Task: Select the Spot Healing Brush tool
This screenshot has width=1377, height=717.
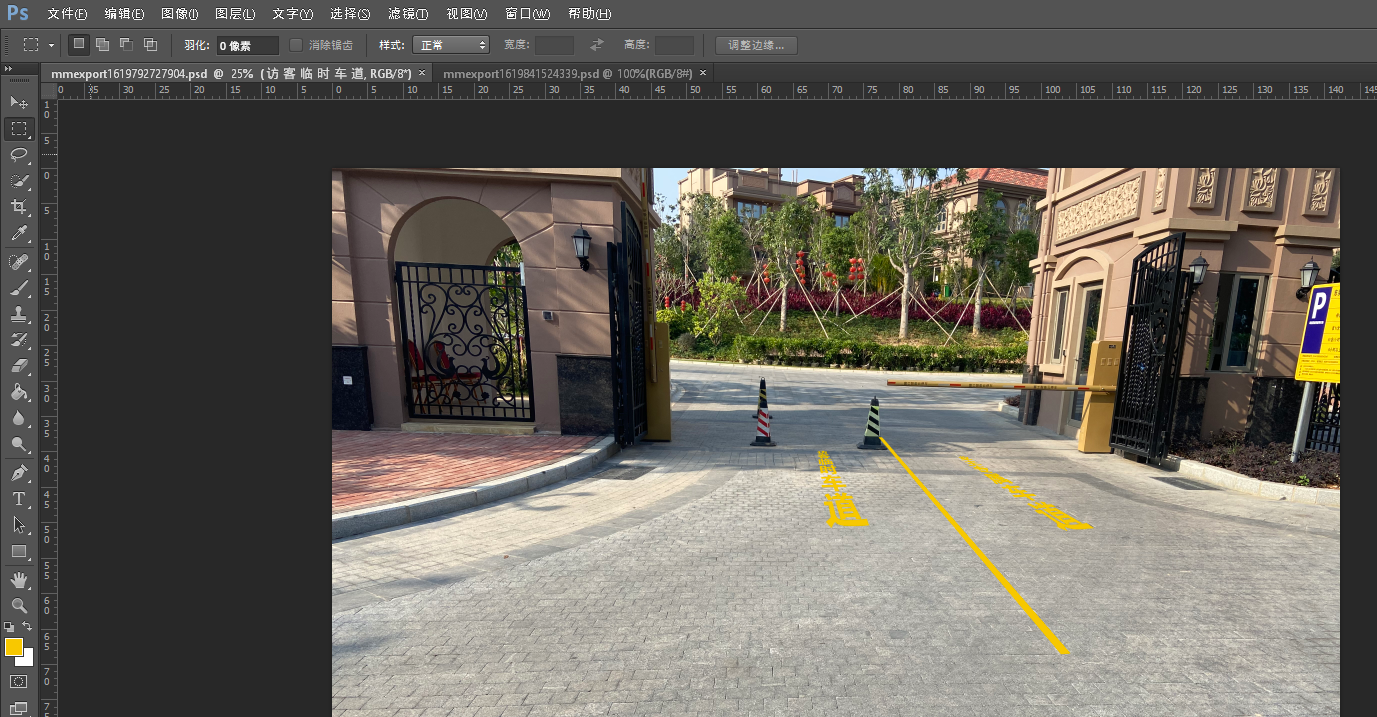Action: point(19,262)
